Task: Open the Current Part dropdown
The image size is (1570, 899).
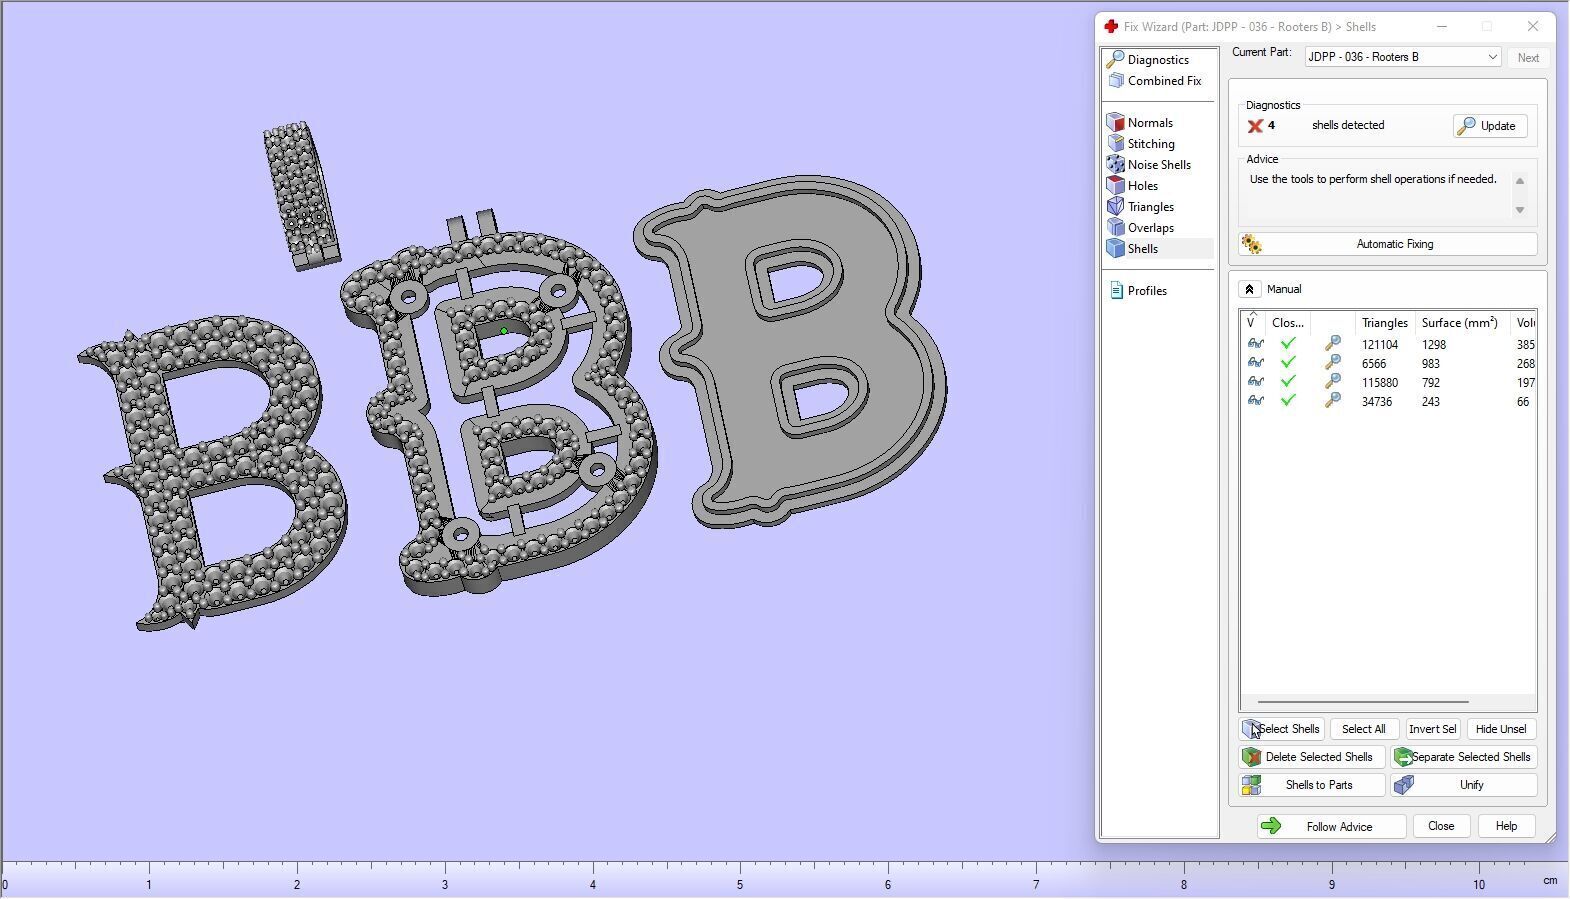Action: (x=1403, y=57)
